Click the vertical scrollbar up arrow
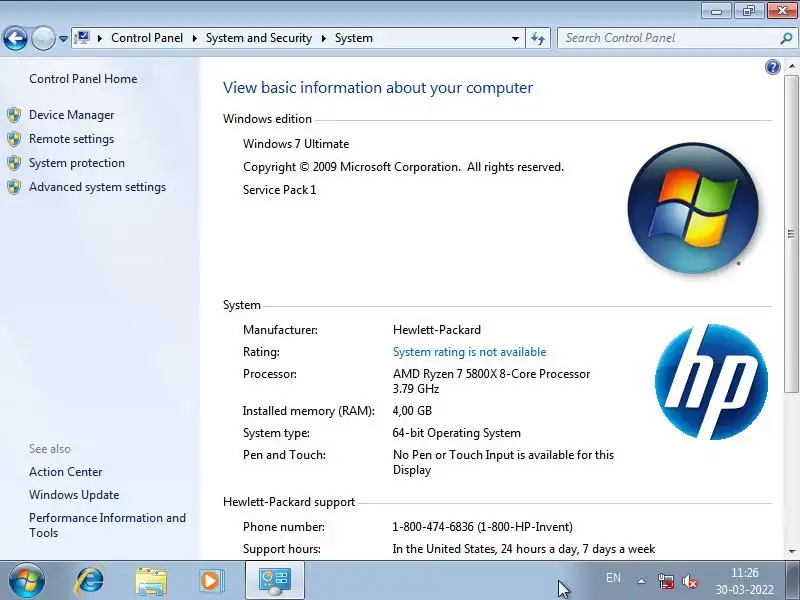This screenshot has width=800, height=600. click(x=791, y=66)
